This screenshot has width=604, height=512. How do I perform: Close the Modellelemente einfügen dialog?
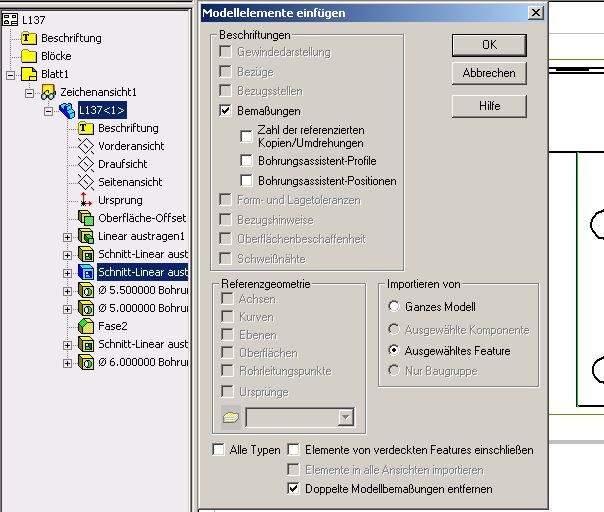[535, 13]
